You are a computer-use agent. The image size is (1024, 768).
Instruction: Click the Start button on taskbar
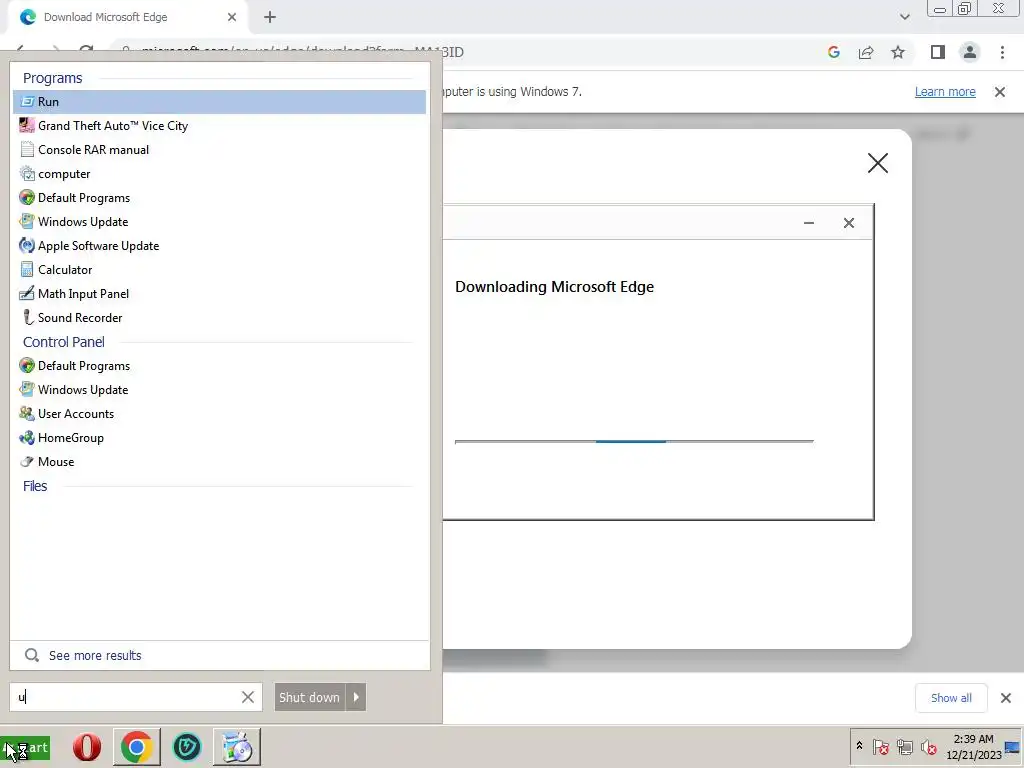point(25,748)
